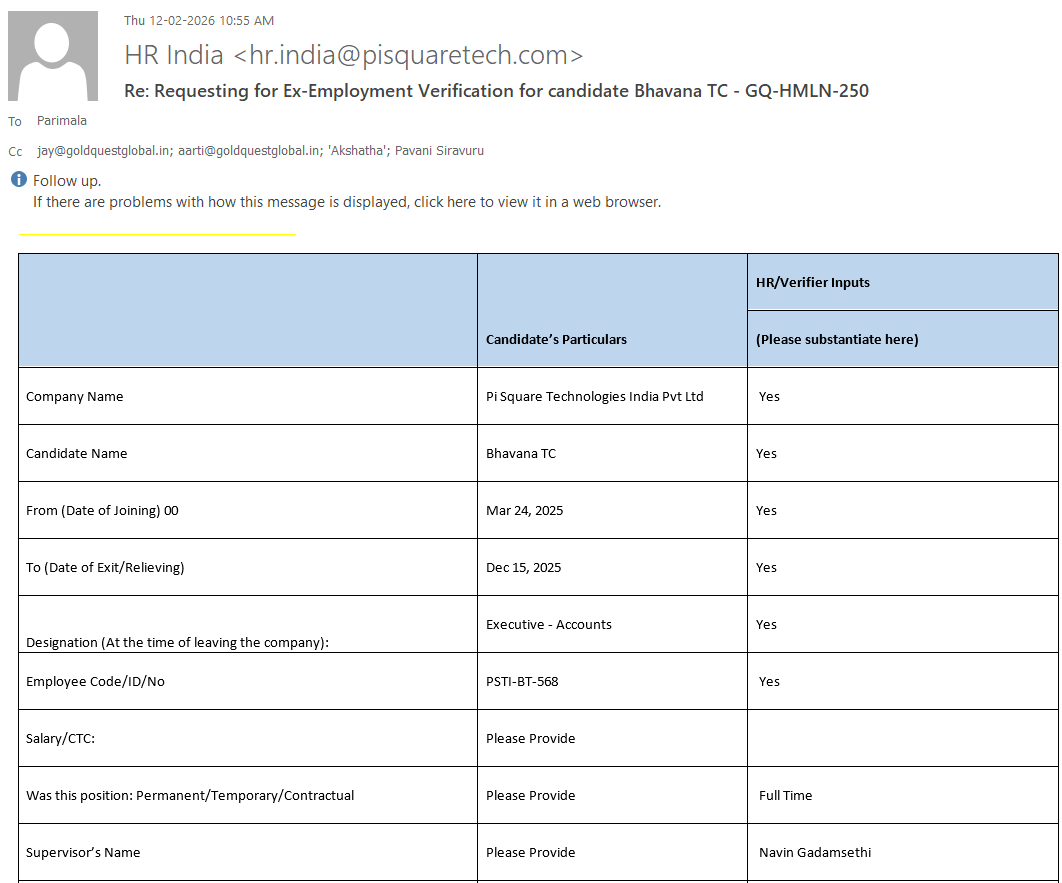
Task: Click the Pi Square Technologies India Pvt Ltd cell
Action: [x=595, y=396]
